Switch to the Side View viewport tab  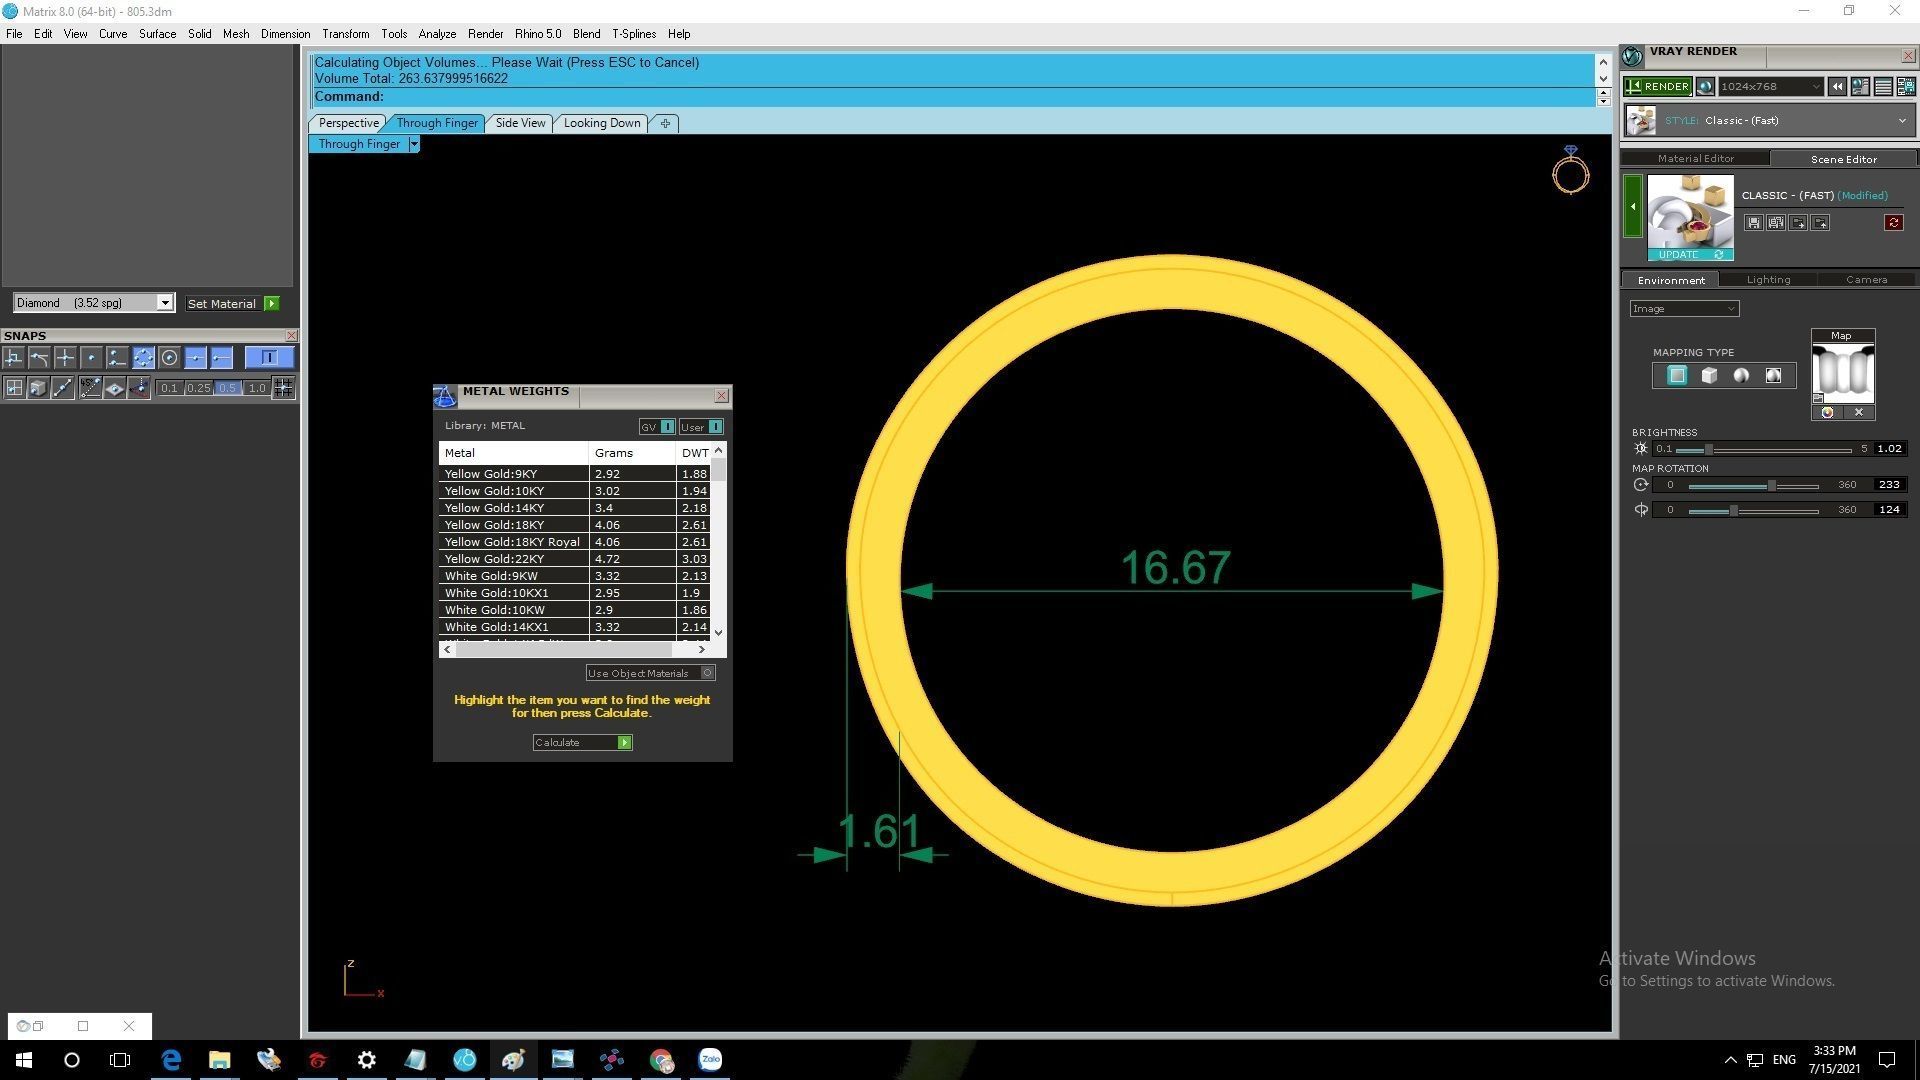(x=520, y=123)
